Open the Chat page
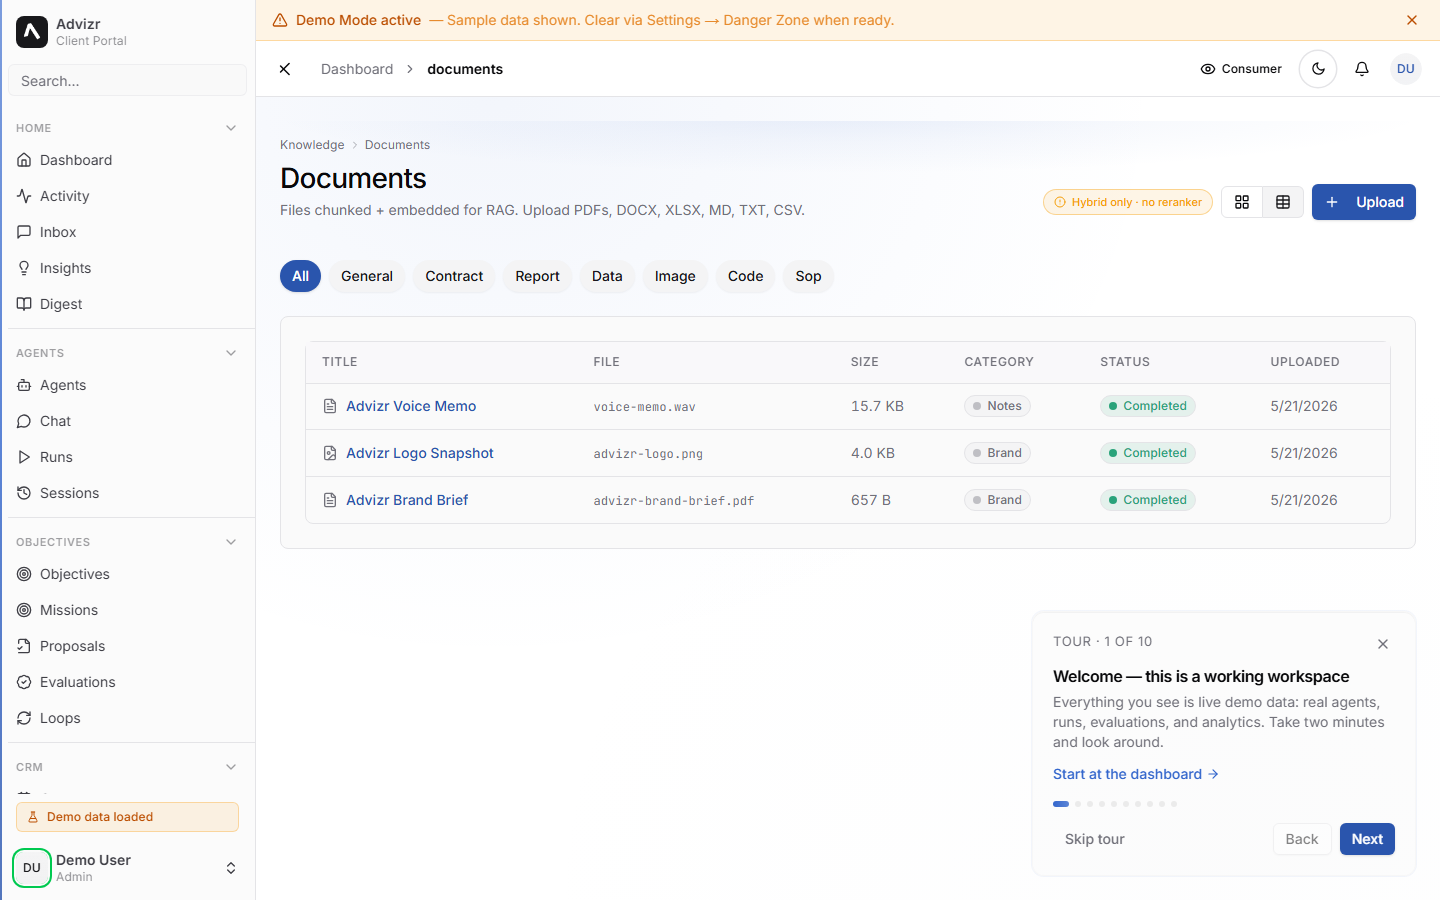The width and height of the screenshot is (1440, 900). click(x=127, y=421)
